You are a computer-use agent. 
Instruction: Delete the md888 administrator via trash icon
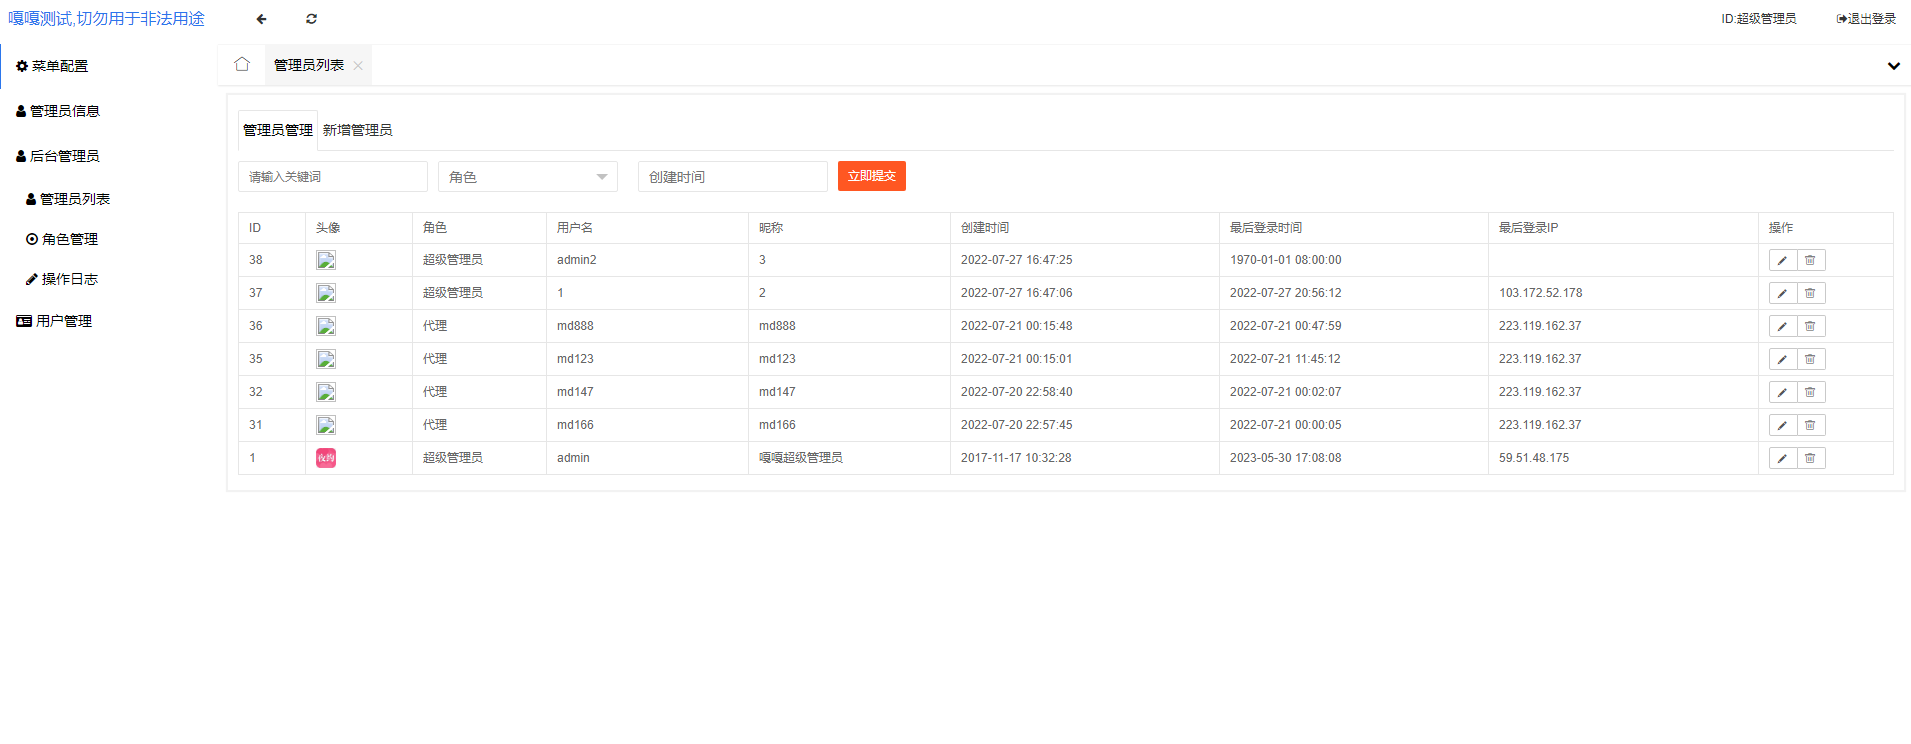click(1810, 327)
